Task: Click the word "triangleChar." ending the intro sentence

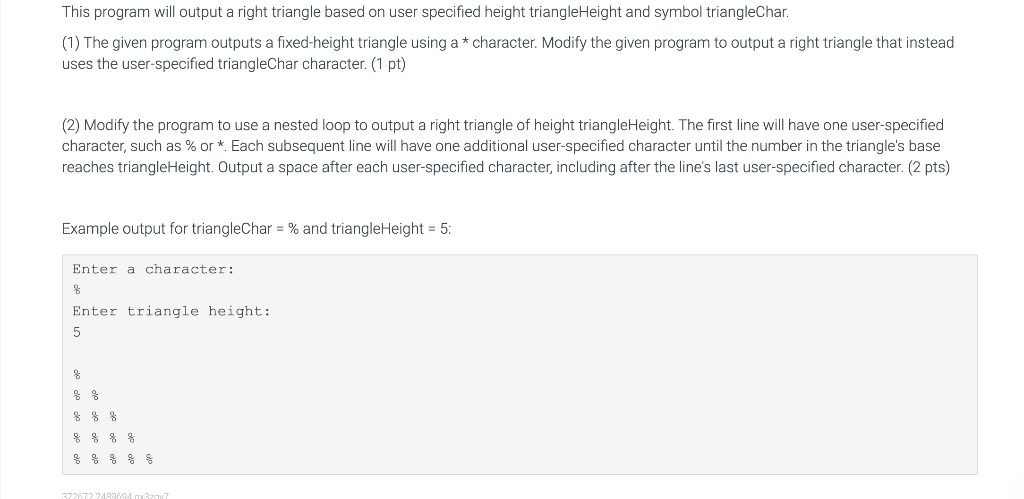Action: click(747, 12)
